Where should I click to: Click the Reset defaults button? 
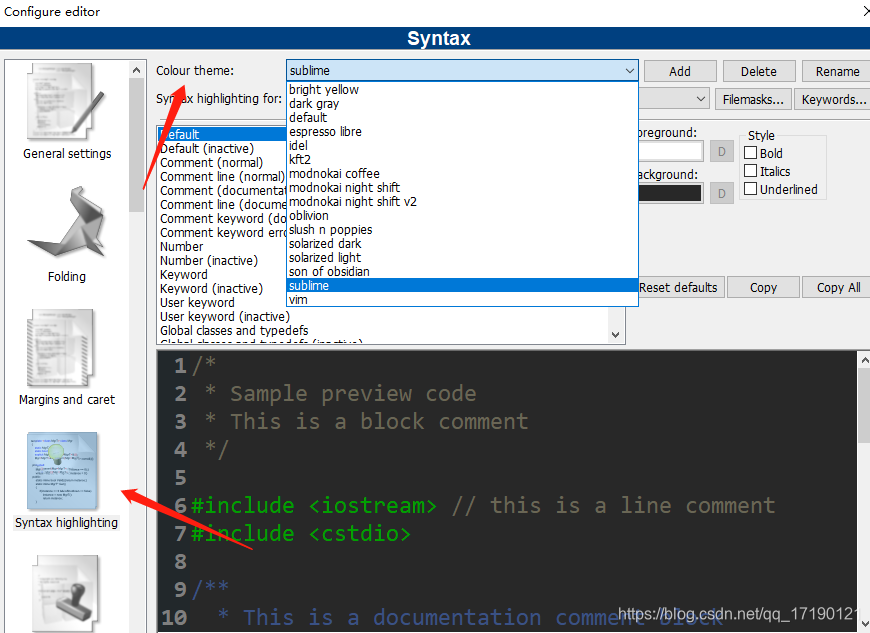click(679, 287)
